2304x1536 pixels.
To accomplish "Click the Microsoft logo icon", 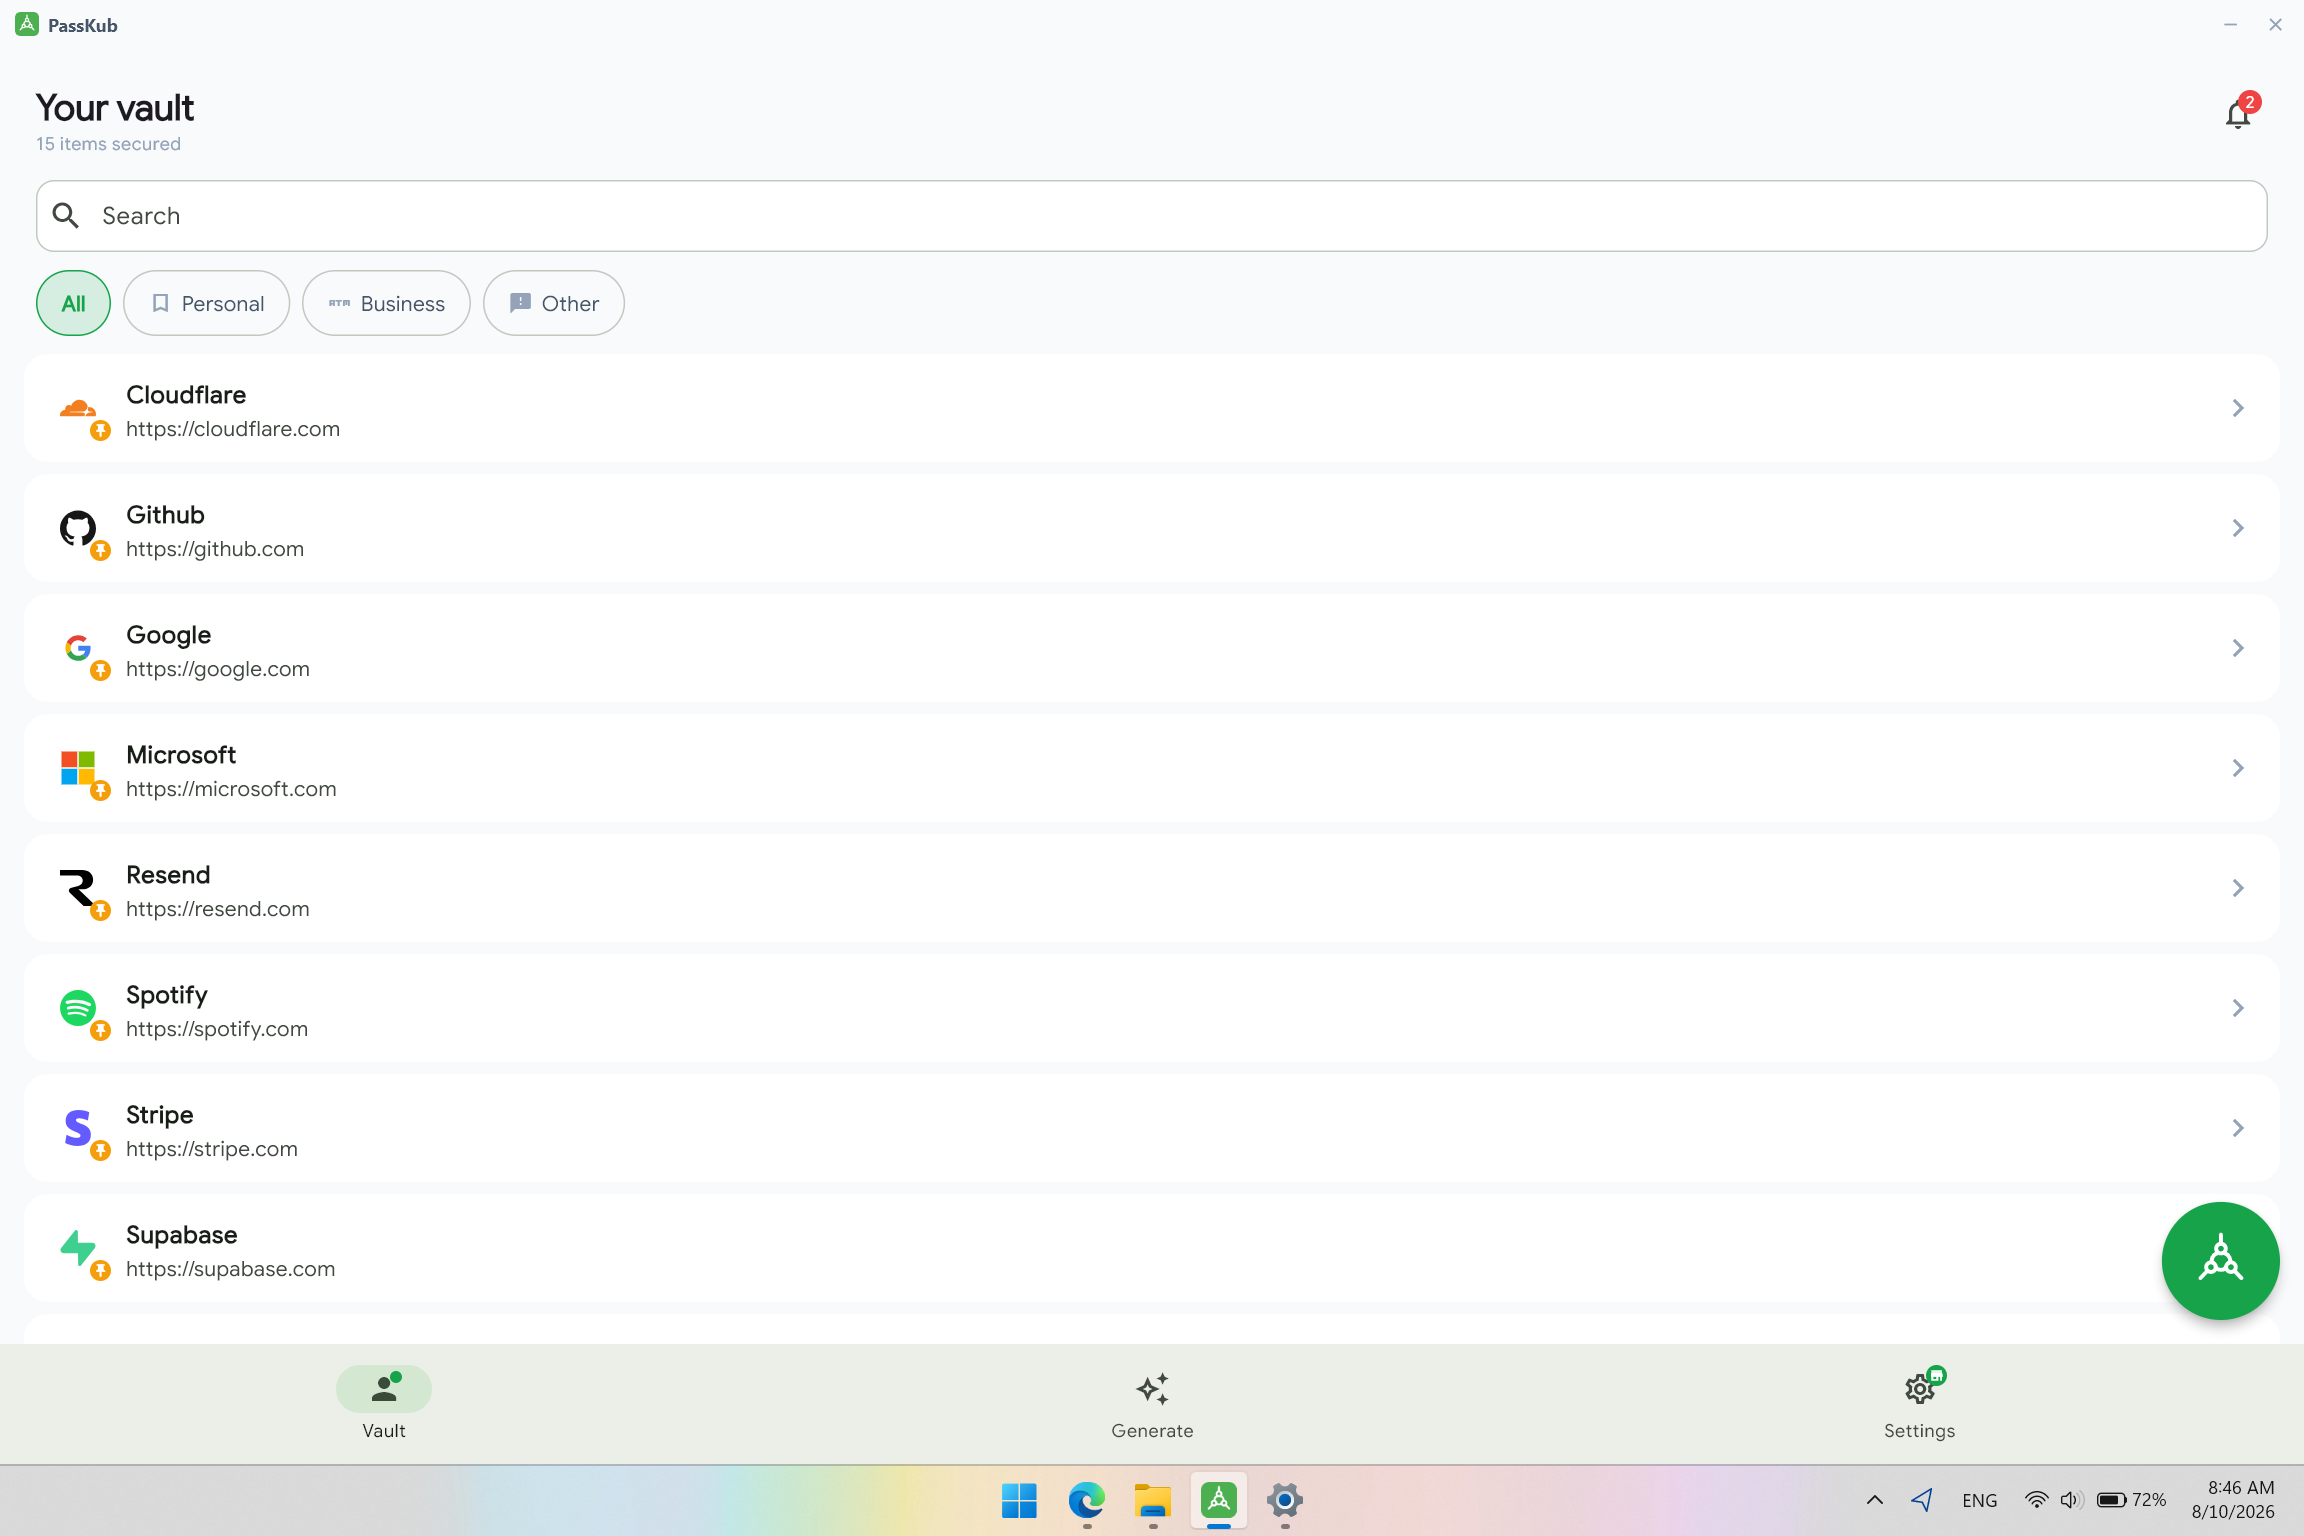I will click(78, 768).
